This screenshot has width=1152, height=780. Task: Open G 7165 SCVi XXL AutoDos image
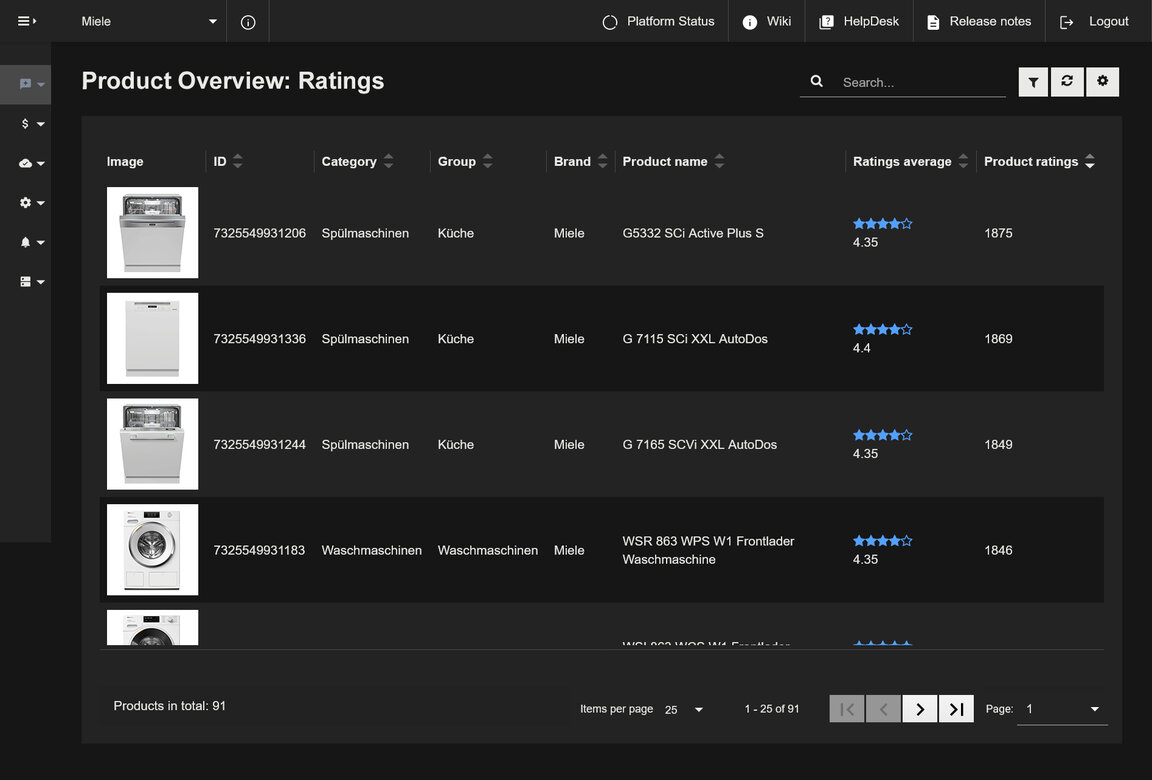pos(152,444)
